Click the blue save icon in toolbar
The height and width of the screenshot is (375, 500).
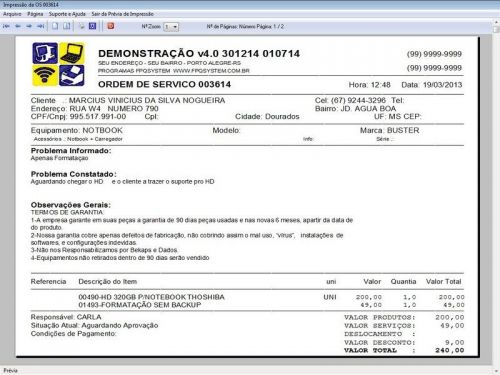[x=93, y=26]
